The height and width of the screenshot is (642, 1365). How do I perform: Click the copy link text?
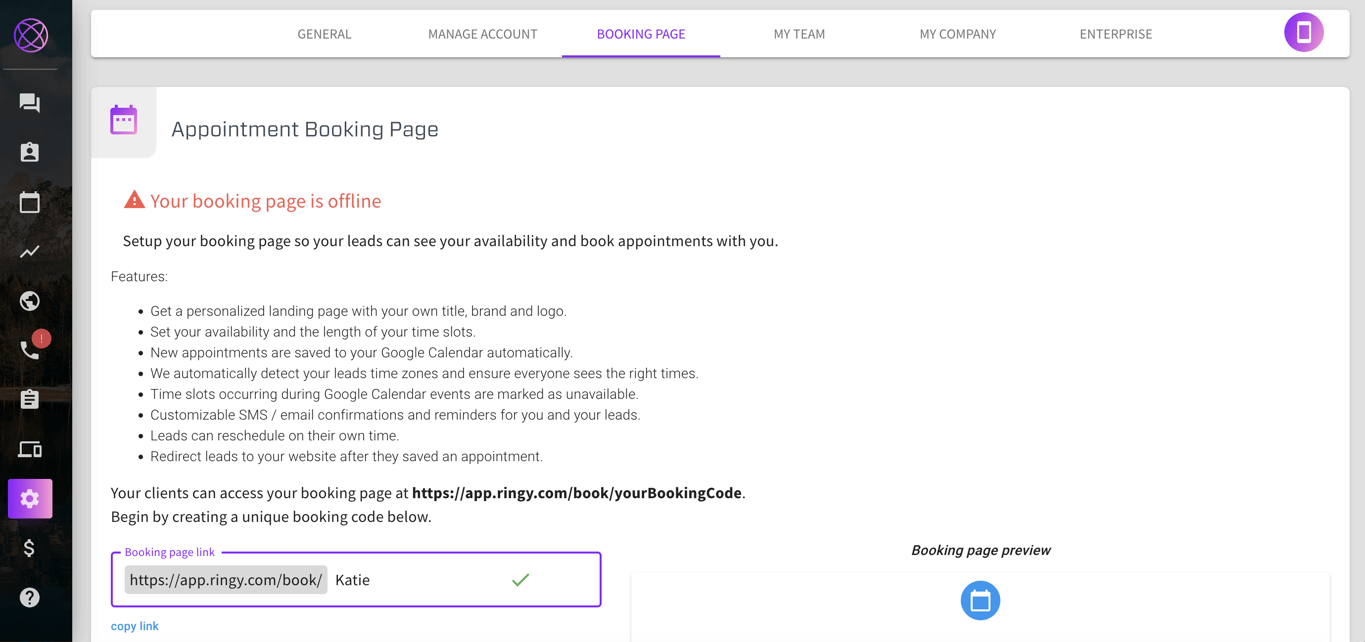135,625
